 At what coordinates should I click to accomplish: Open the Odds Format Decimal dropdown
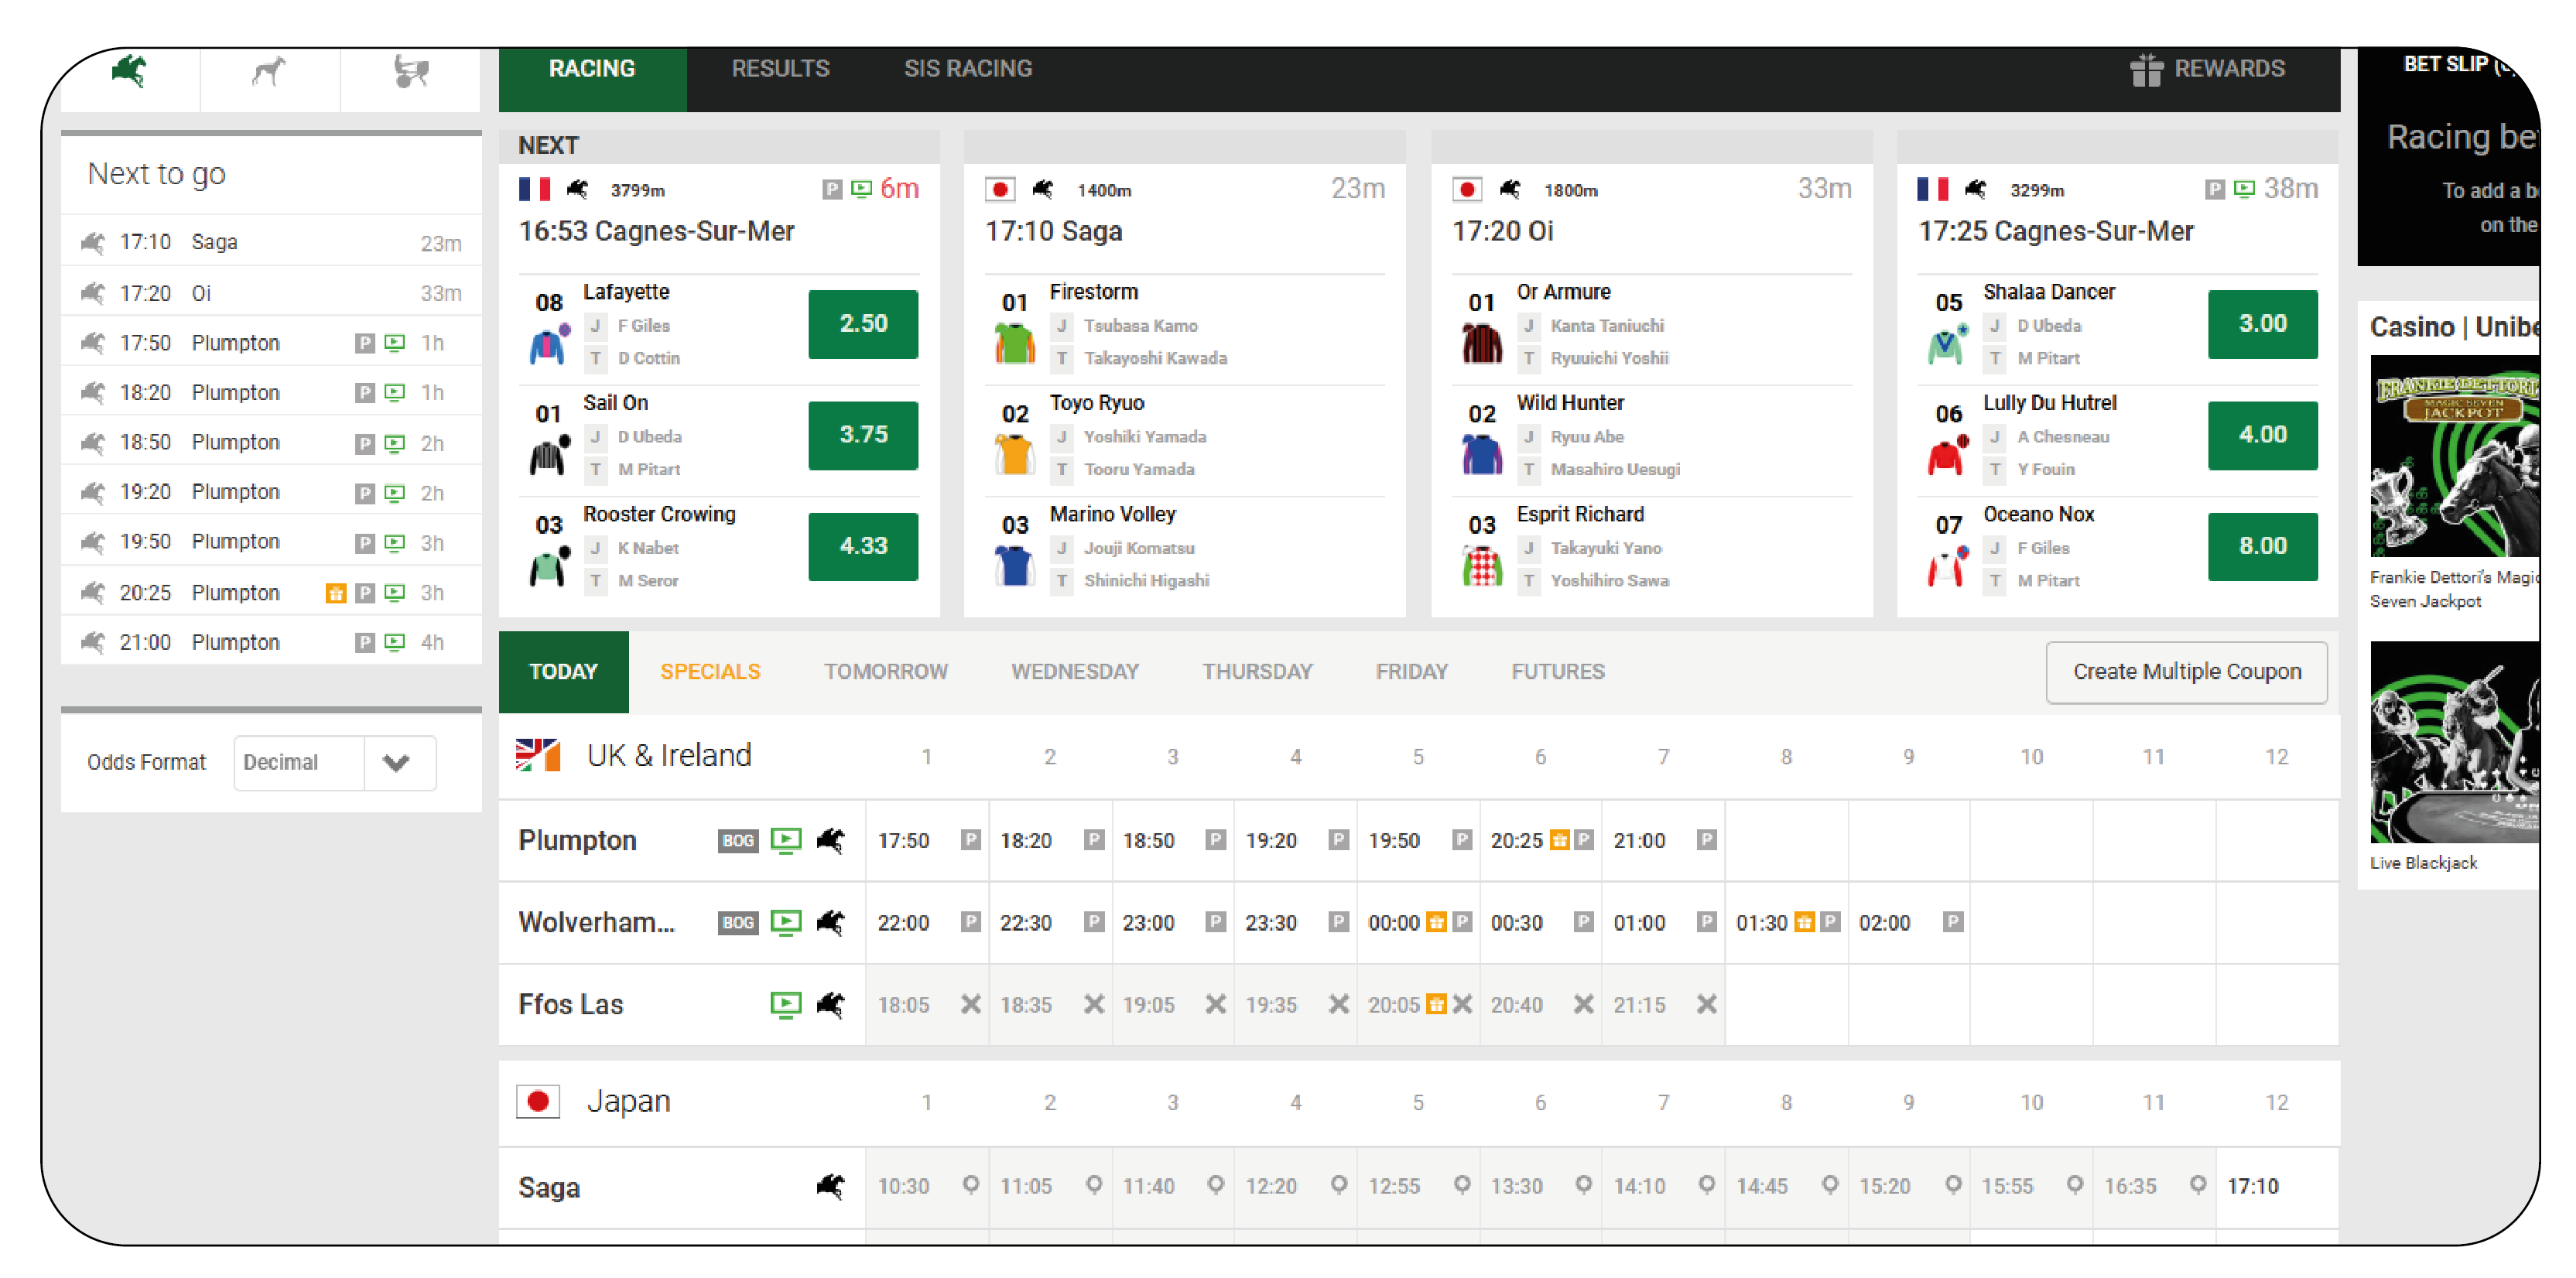point(335,763)
